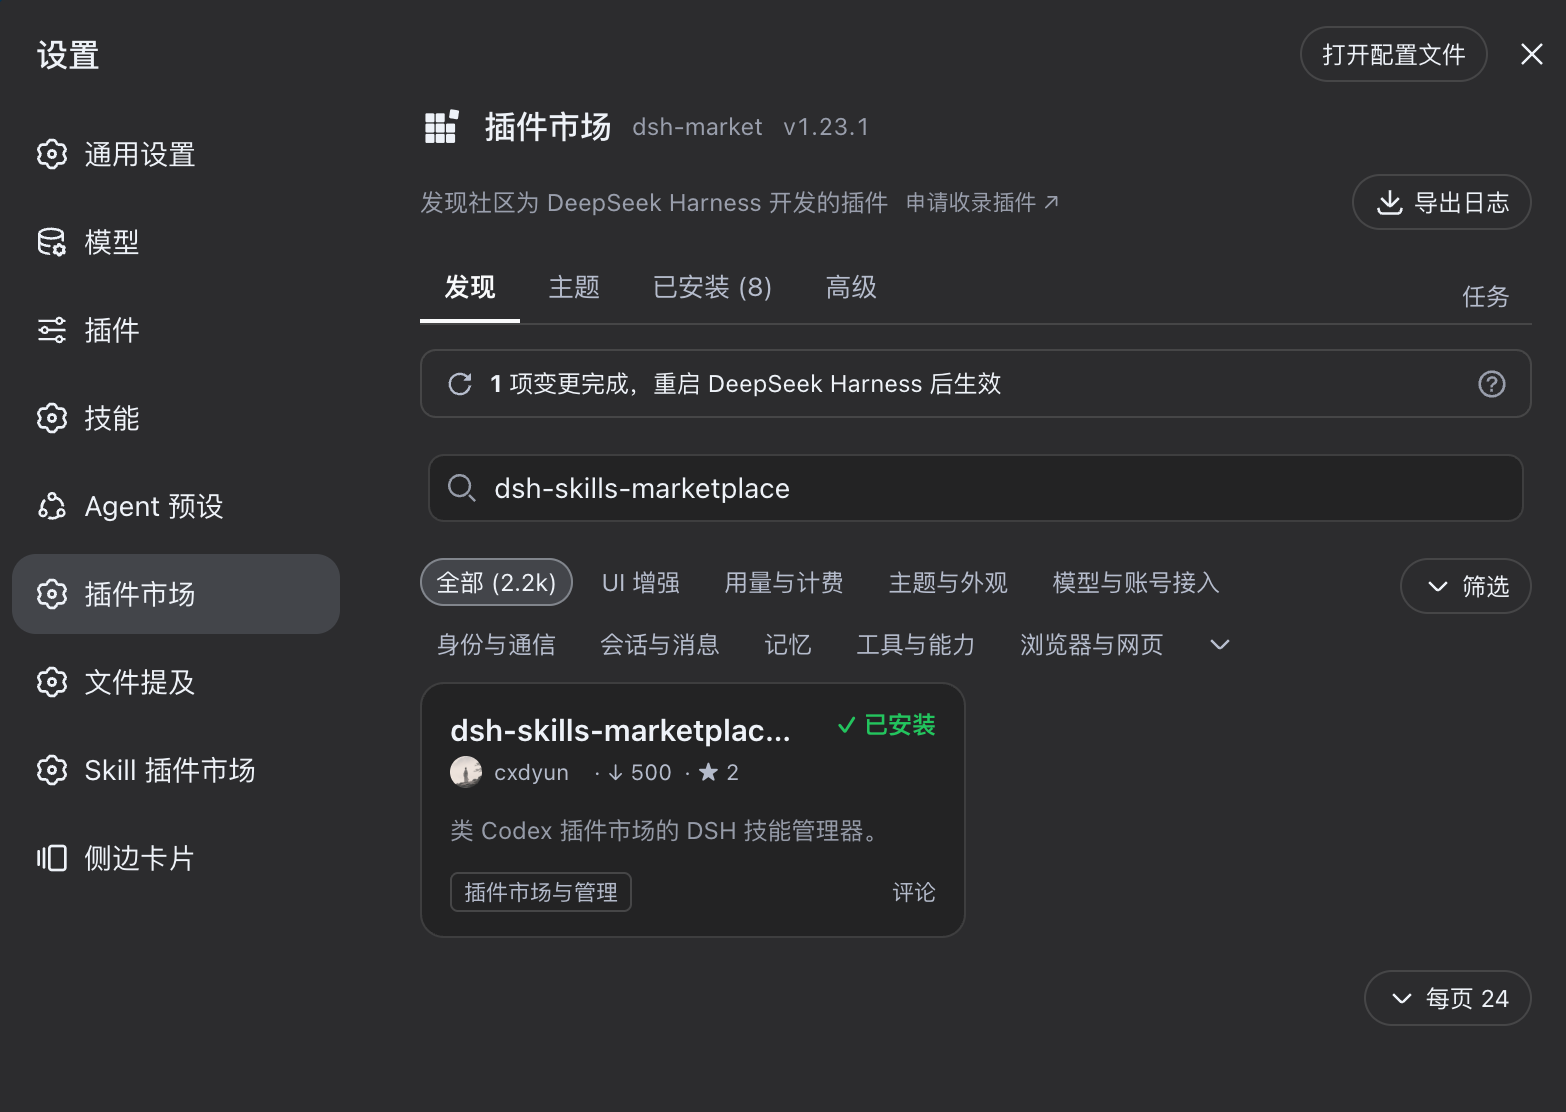This screenshot has height=1112, width=1566.
Task: Click the Skills gear icon in sidebar
Action: [52, 418]
